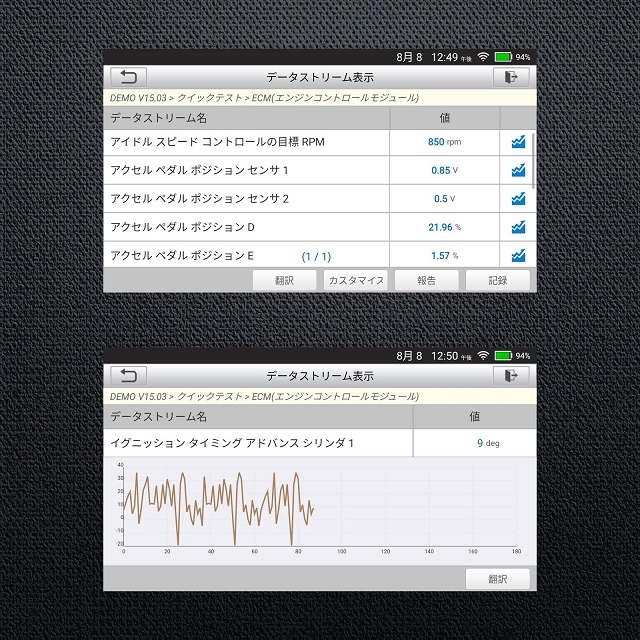Screen dimensions: 640x640
Task: Open graph for アクセル ペダル ポジション センサ 2
Action: pyautogui.click(x=517, y=199)
